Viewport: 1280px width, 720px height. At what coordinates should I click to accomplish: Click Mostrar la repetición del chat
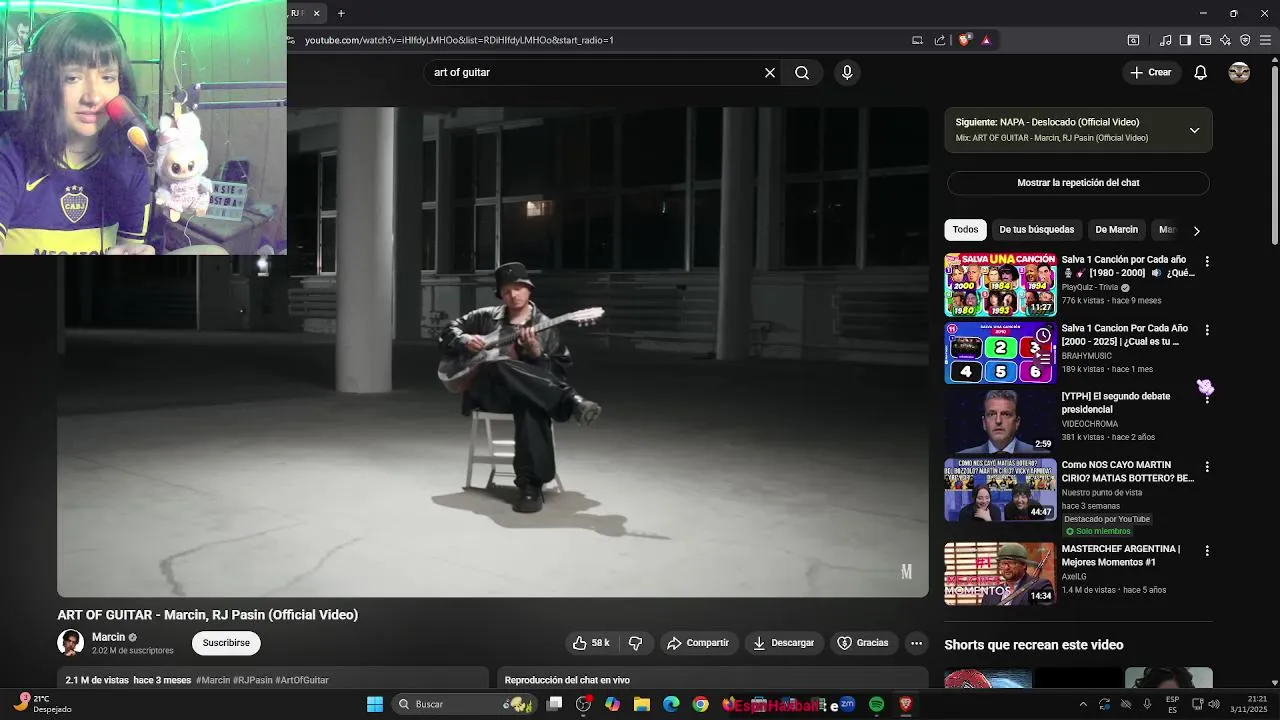(1078, 183)
